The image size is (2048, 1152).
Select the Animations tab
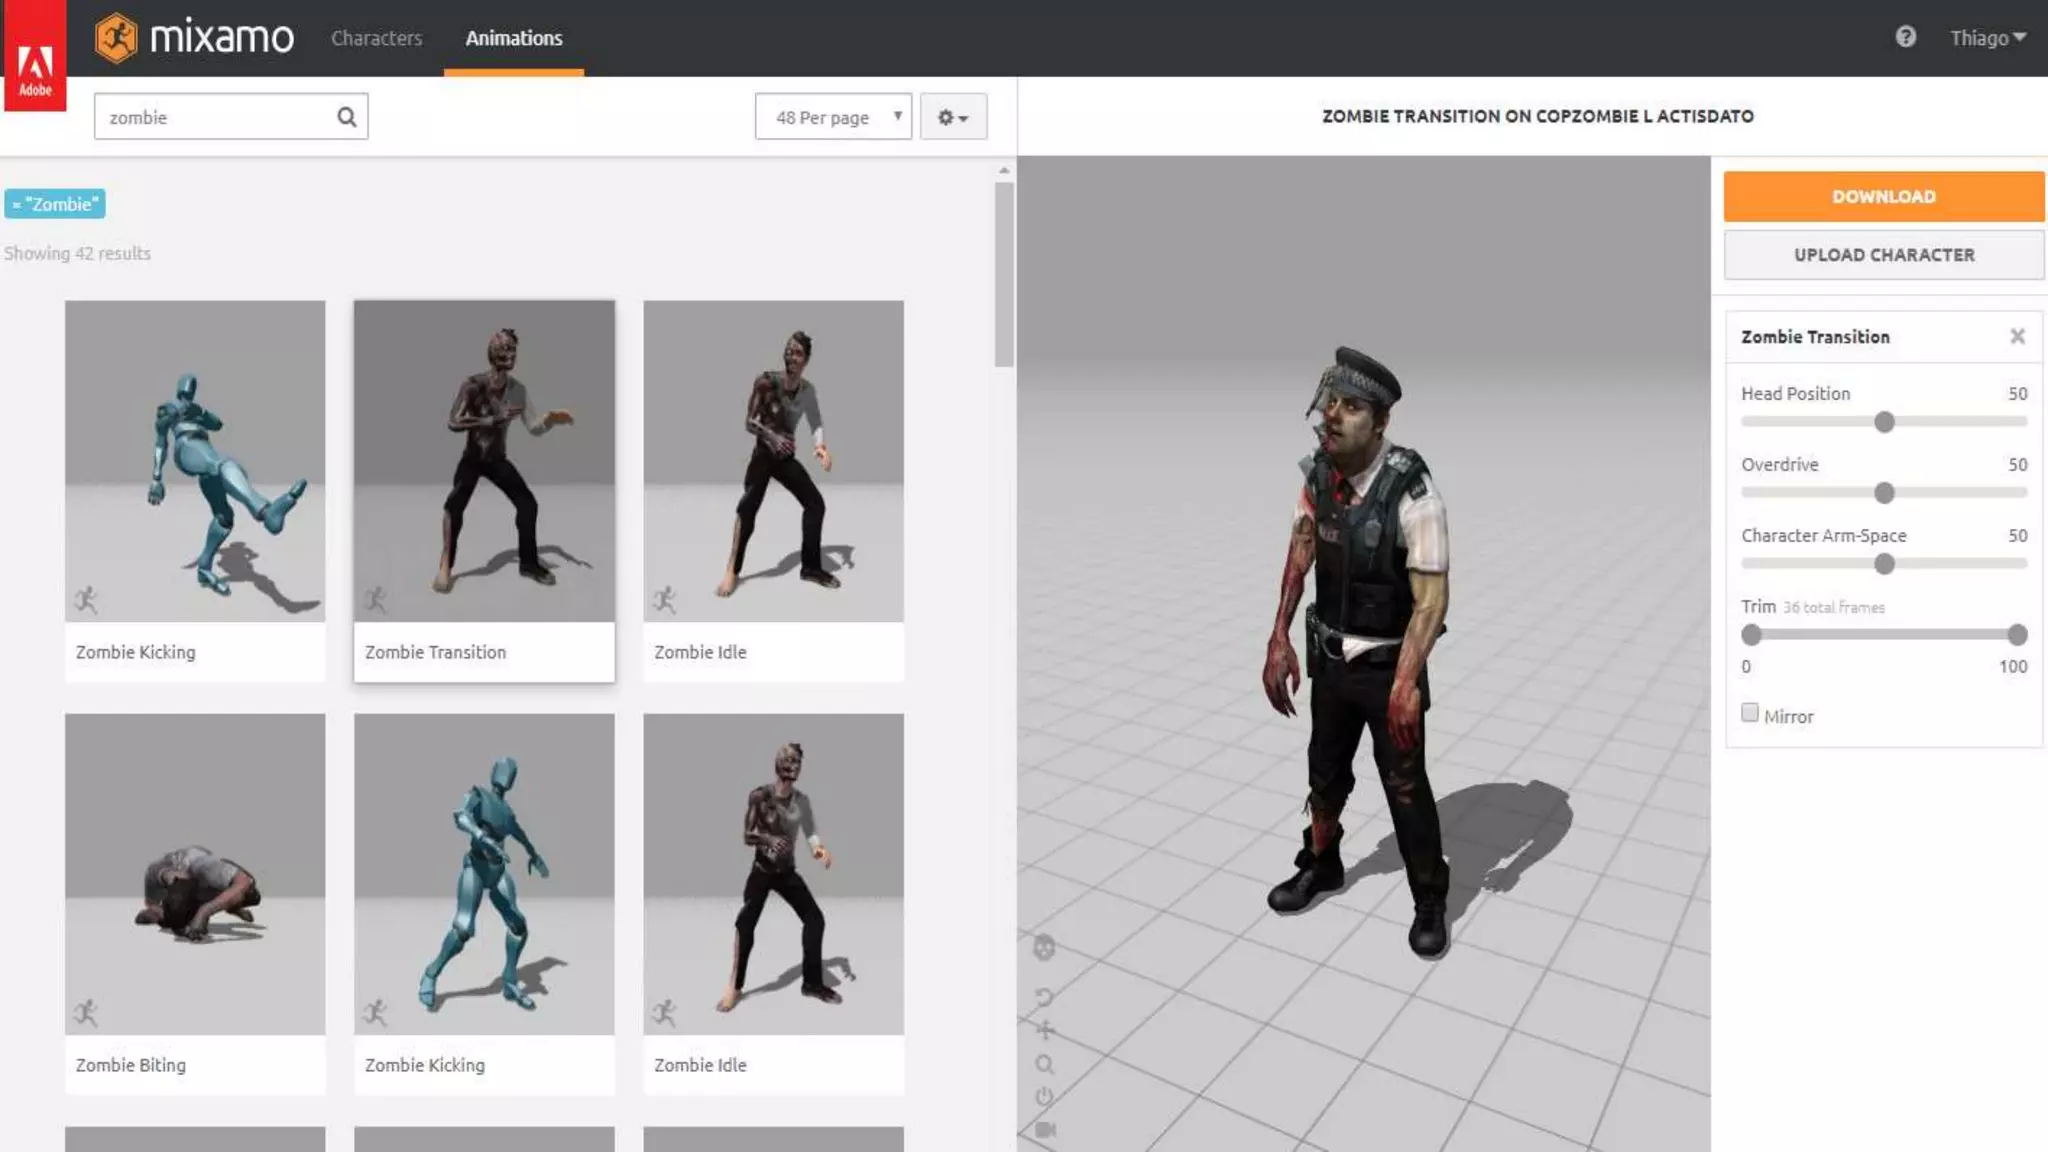513,38
